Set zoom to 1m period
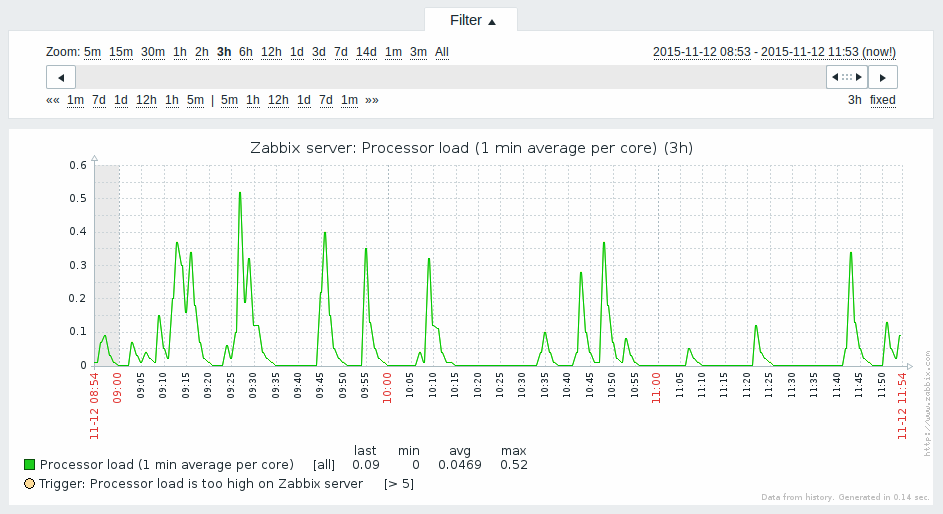 tap(393, 52)
